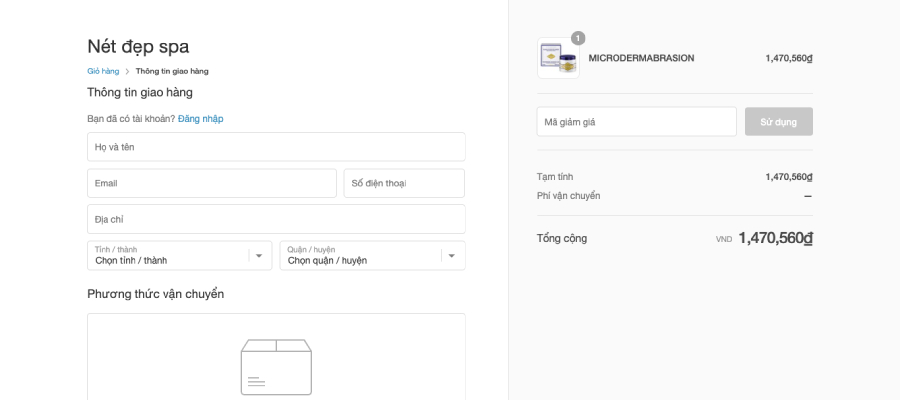
Task: Click the quantity badge on product thumbnail
Action: pos(578,38)
